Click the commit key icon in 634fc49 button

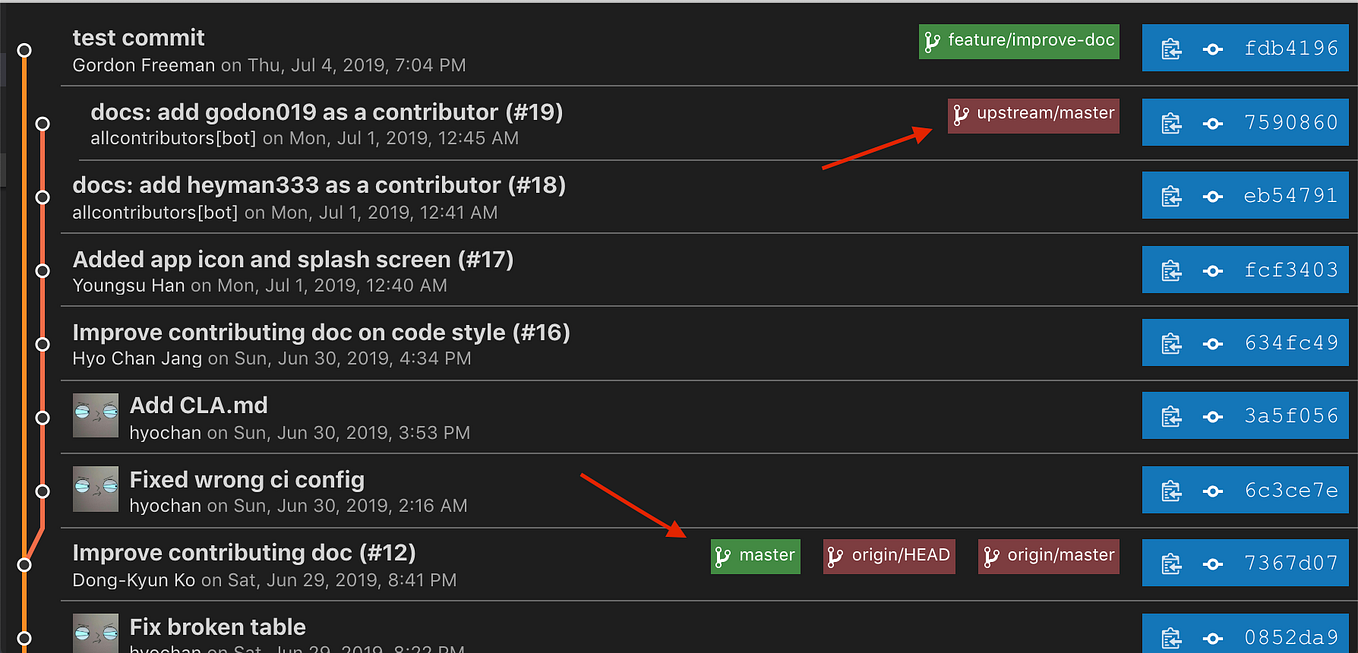coord(1212,342)
